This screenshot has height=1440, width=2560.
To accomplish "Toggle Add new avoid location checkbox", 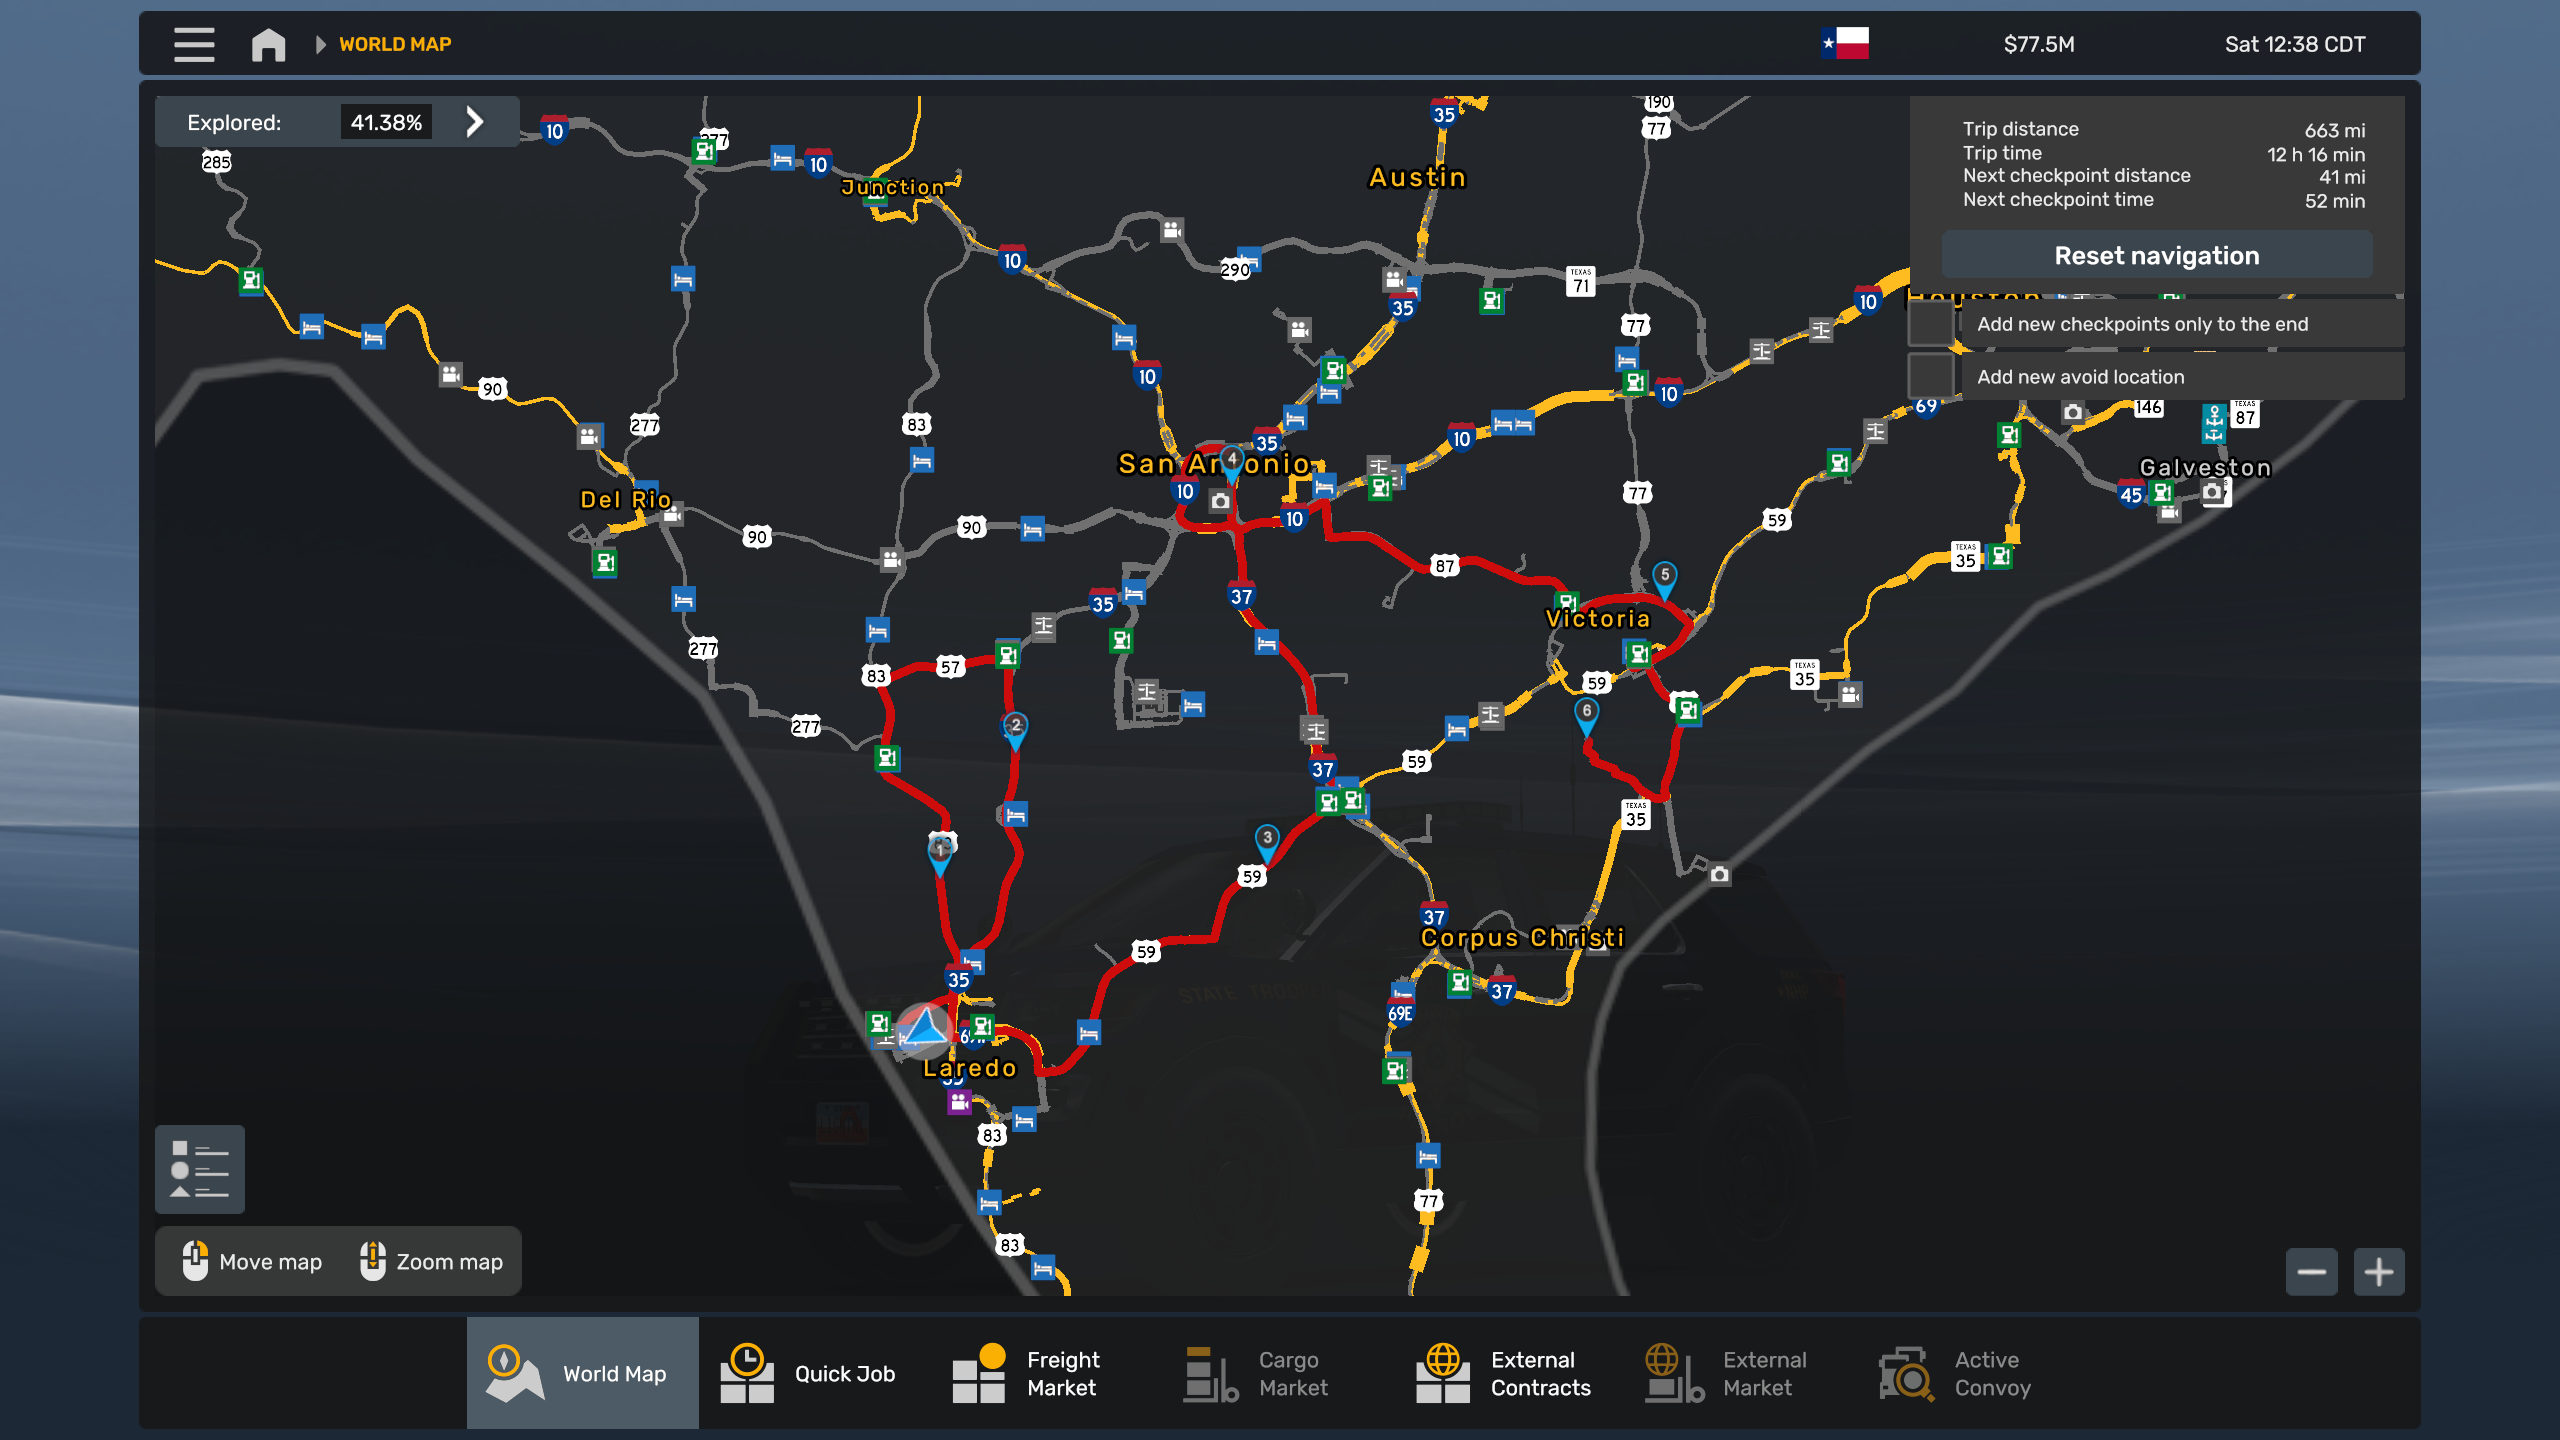I will click(x=1931, y=377).
